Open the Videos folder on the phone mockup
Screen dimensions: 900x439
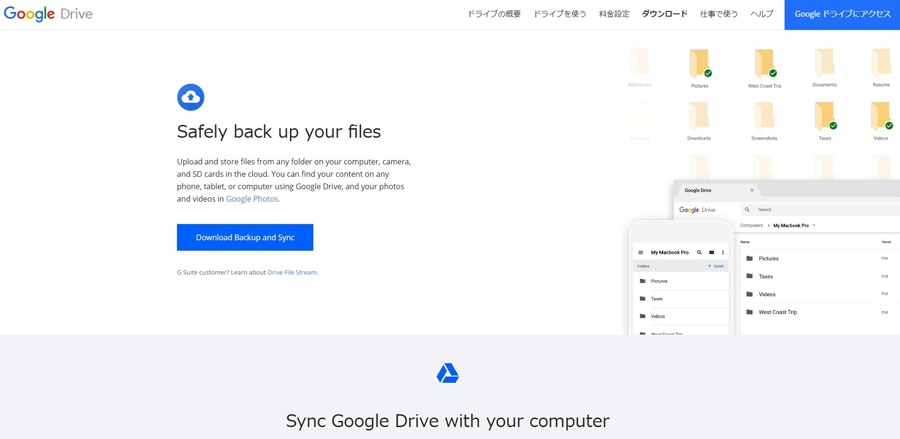pos(681,317)
